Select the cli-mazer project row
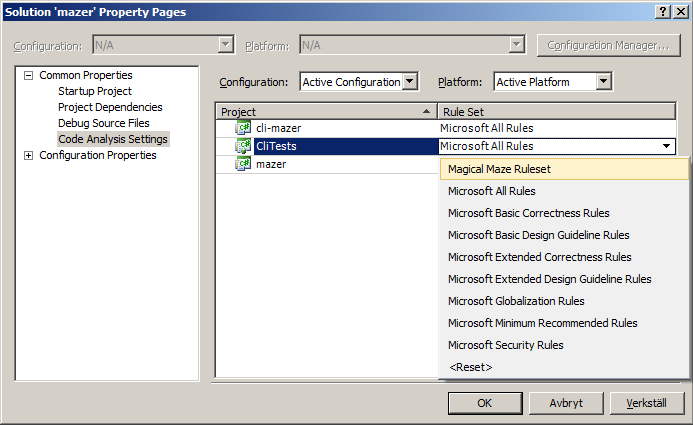Viewport: 693px width, 425px height. 446,128
